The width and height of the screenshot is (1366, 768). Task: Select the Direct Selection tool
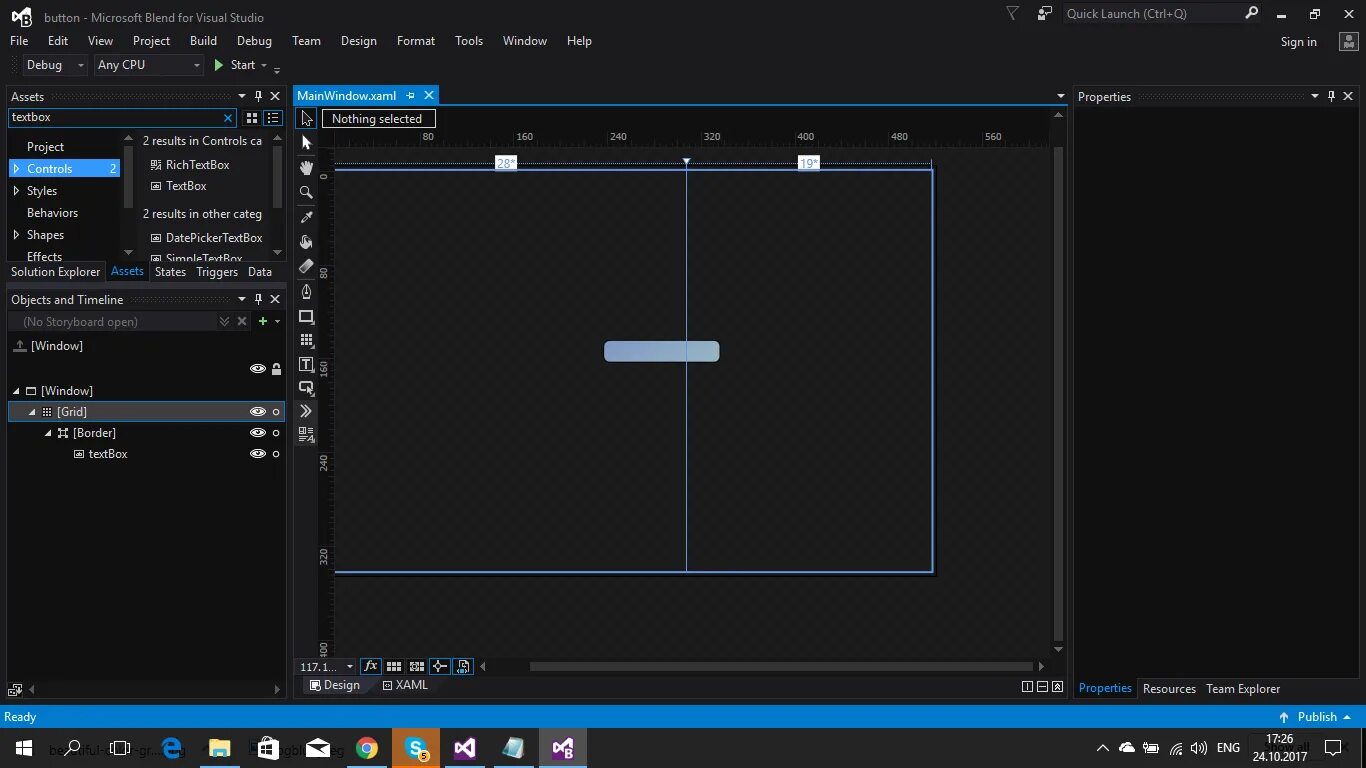[306, 143]
